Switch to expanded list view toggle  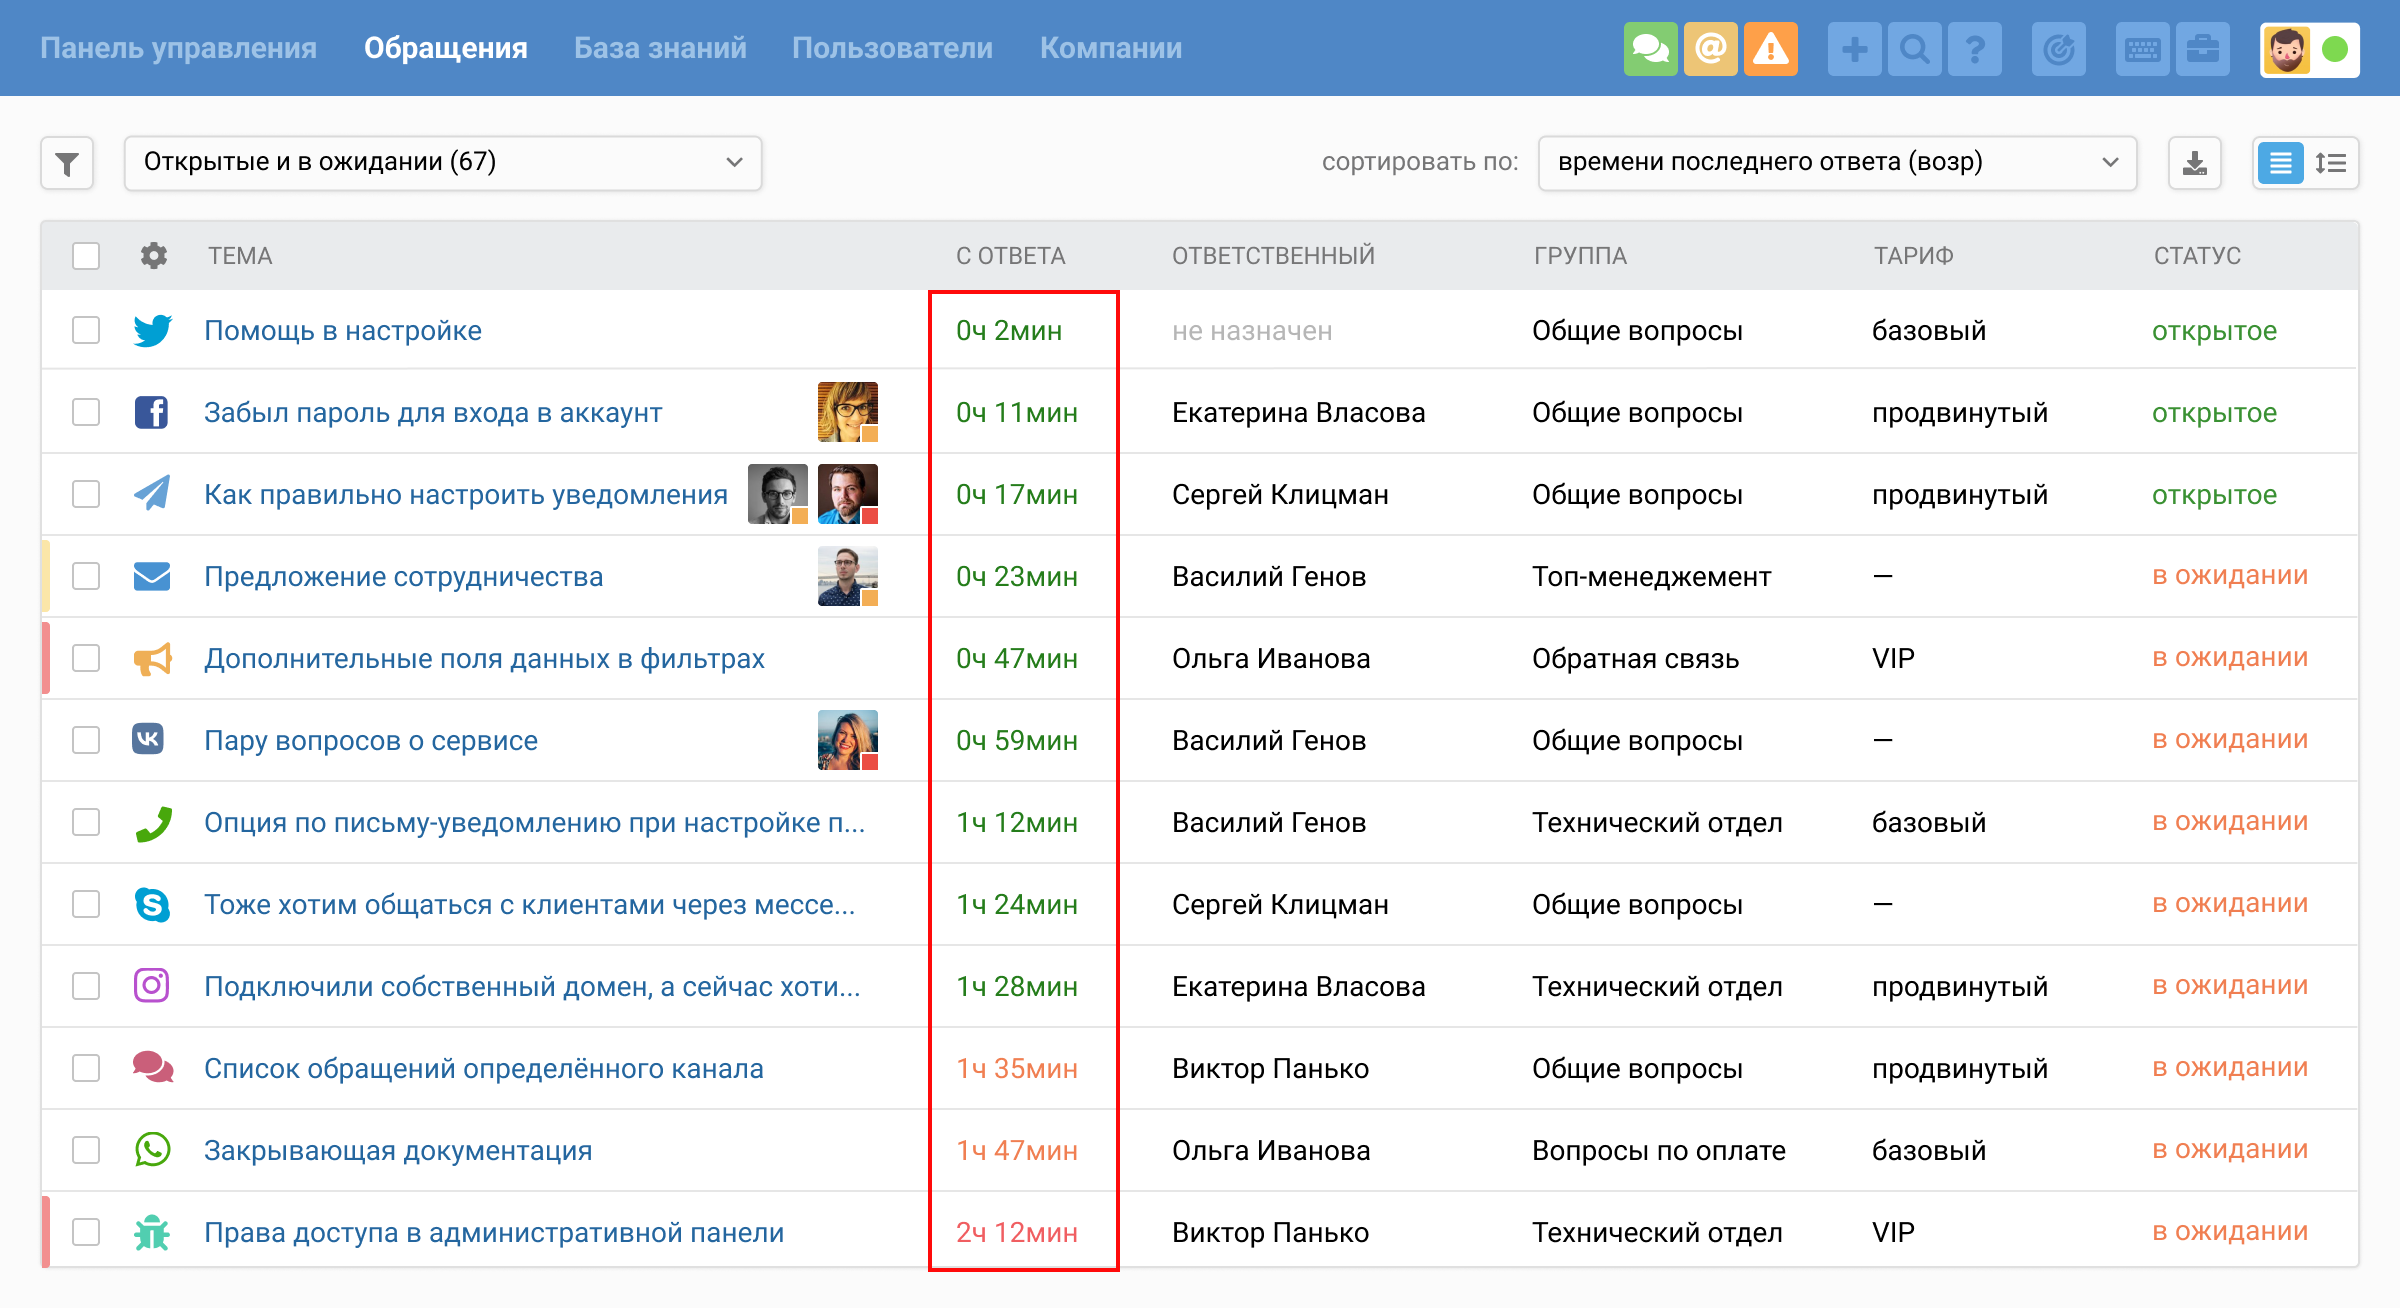[x=2331, y=163]
